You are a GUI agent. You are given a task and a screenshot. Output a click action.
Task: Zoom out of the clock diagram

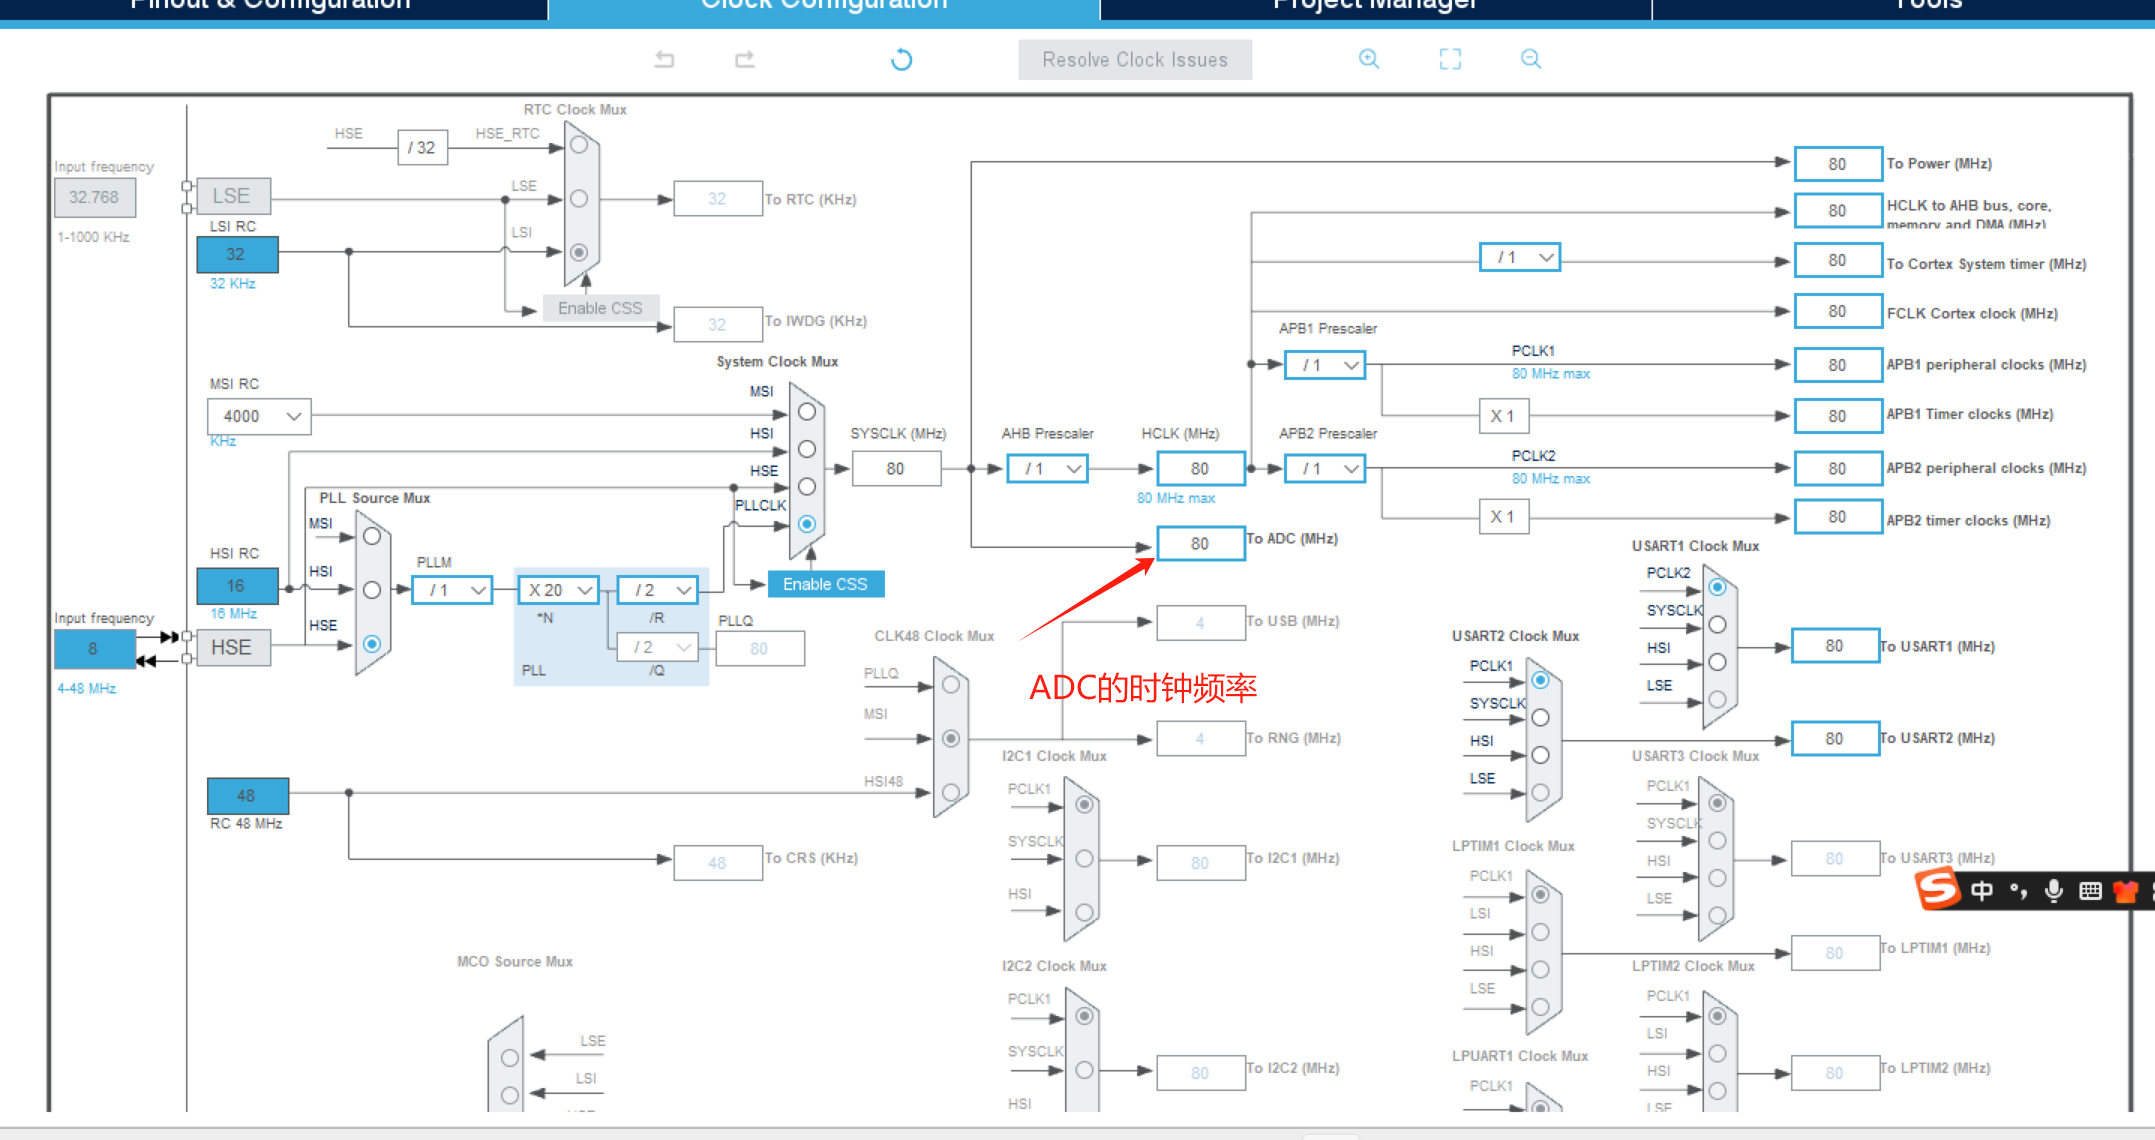click(1530, 59)
